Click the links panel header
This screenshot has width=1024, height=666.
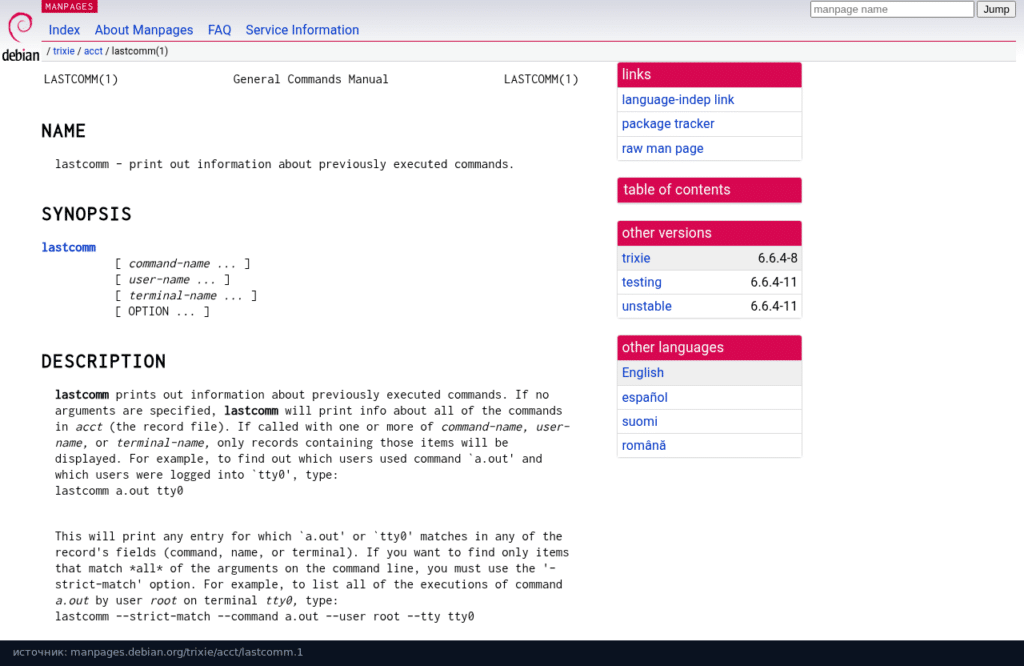(x=709, y=75)
